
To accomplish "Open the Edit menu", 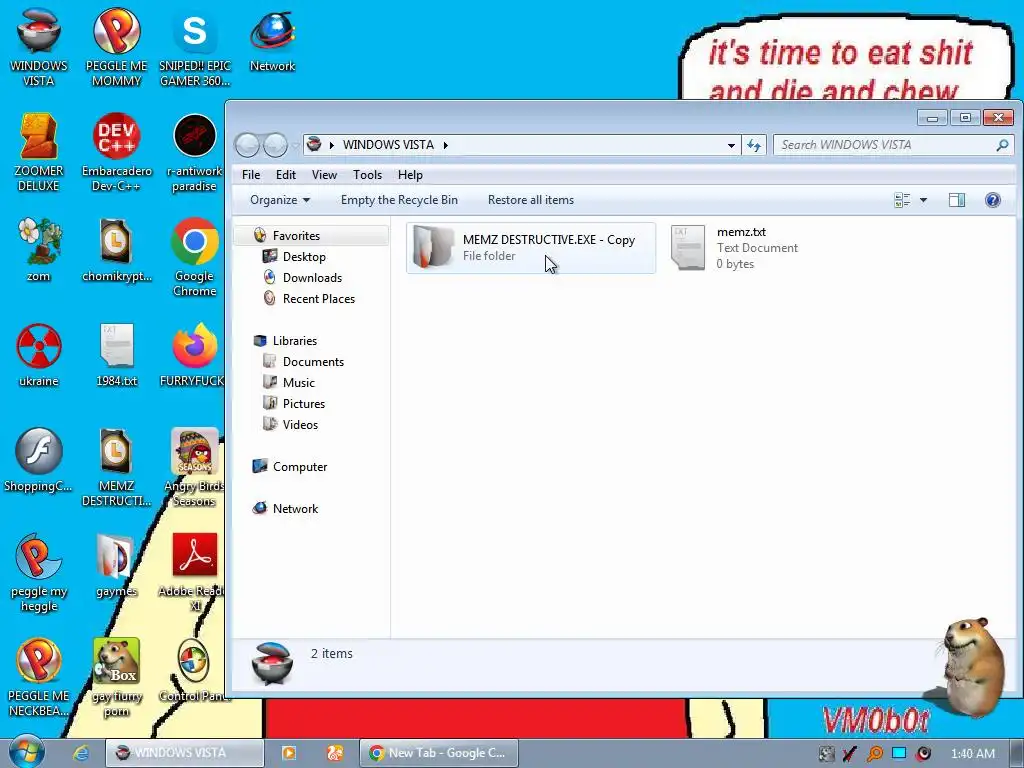I will [x=286, y=174].
